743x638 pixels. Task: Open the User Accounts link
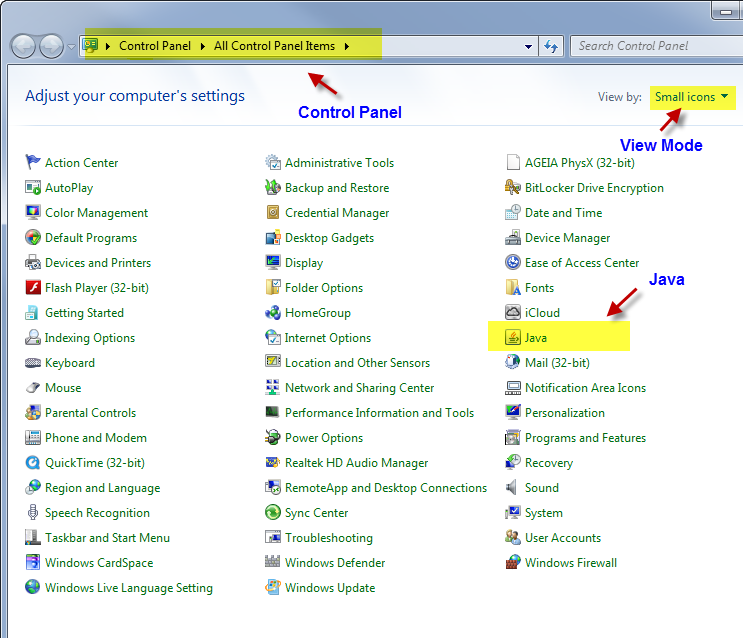(563, 538)
